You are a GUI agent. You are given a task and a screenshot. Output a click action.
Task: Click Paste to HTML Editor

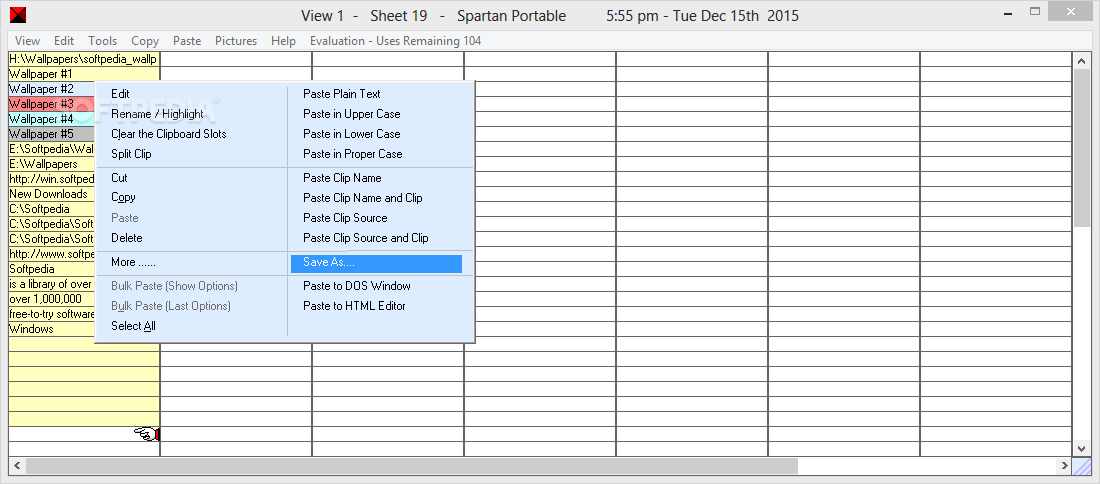[x=354, y=306]
